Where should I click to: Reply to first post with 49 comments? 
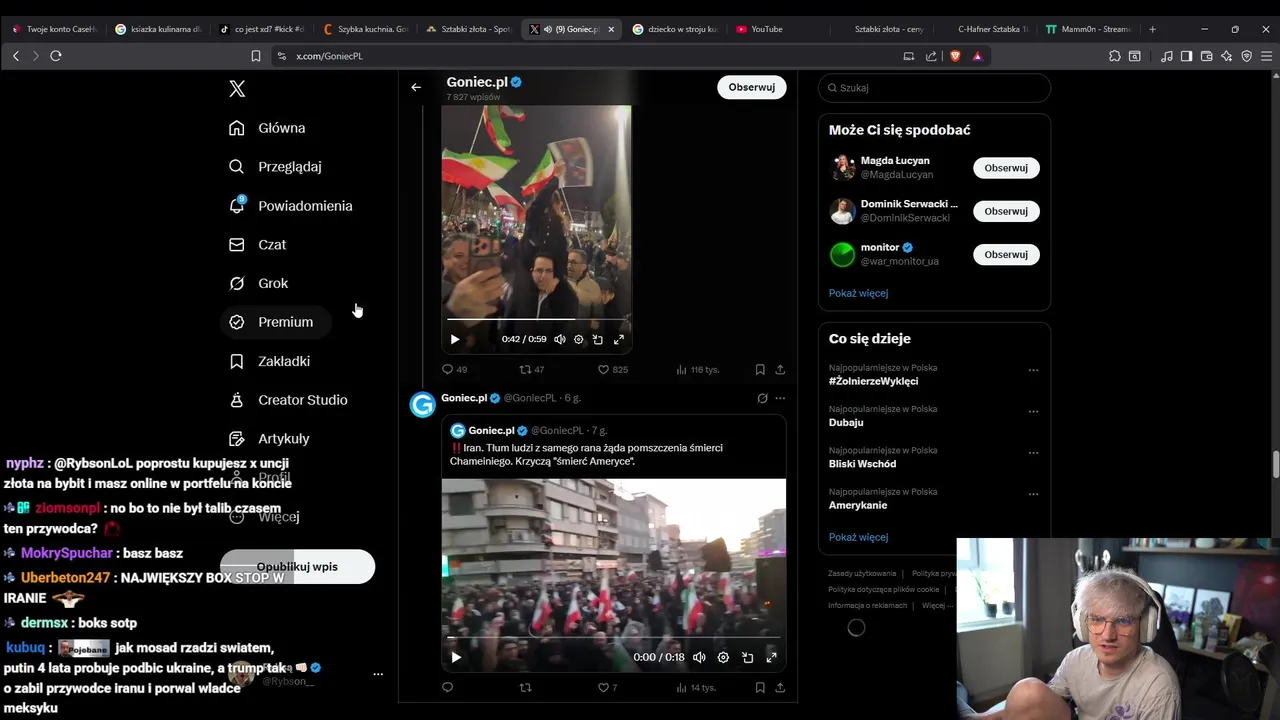point(455,370)
